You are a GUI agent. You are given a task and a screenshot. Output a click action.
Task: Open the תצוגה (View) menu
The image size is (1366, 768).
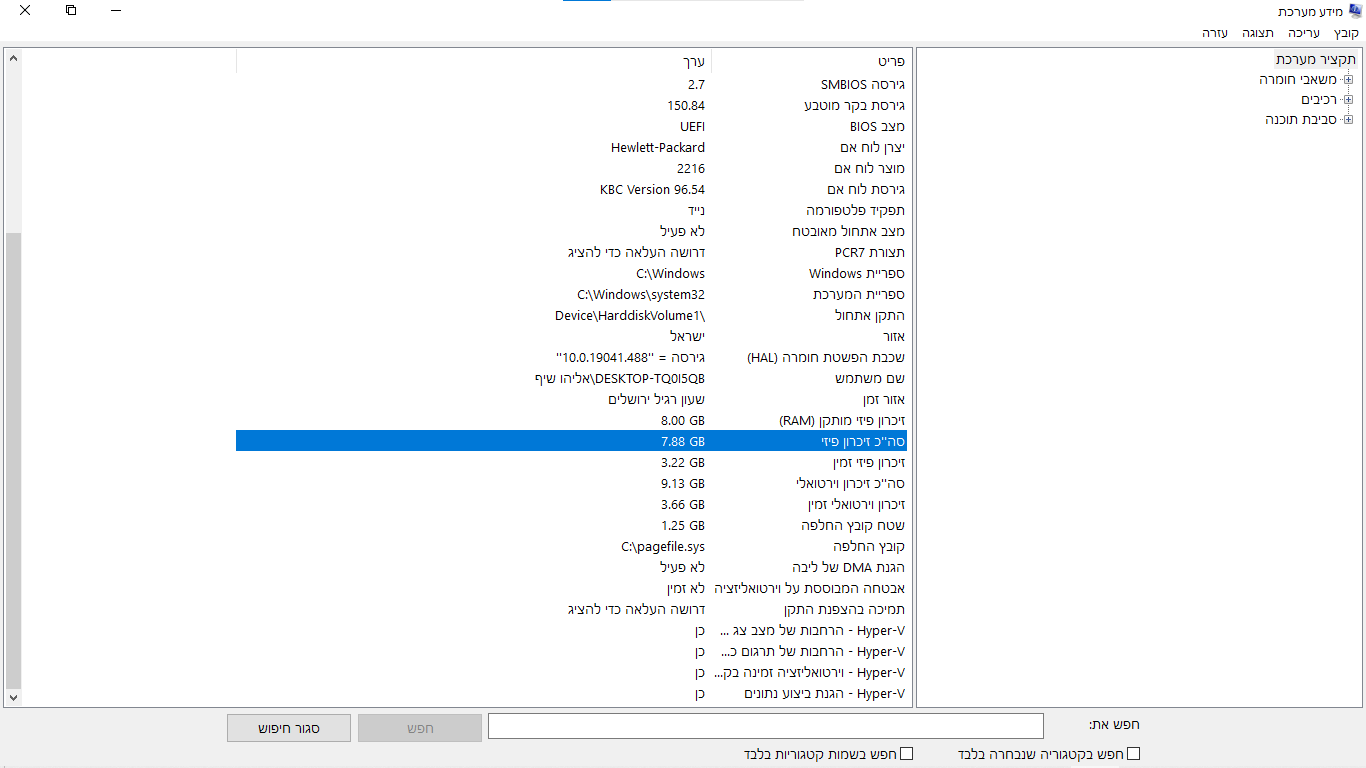pyautogui.click(x=1258, y=33)
